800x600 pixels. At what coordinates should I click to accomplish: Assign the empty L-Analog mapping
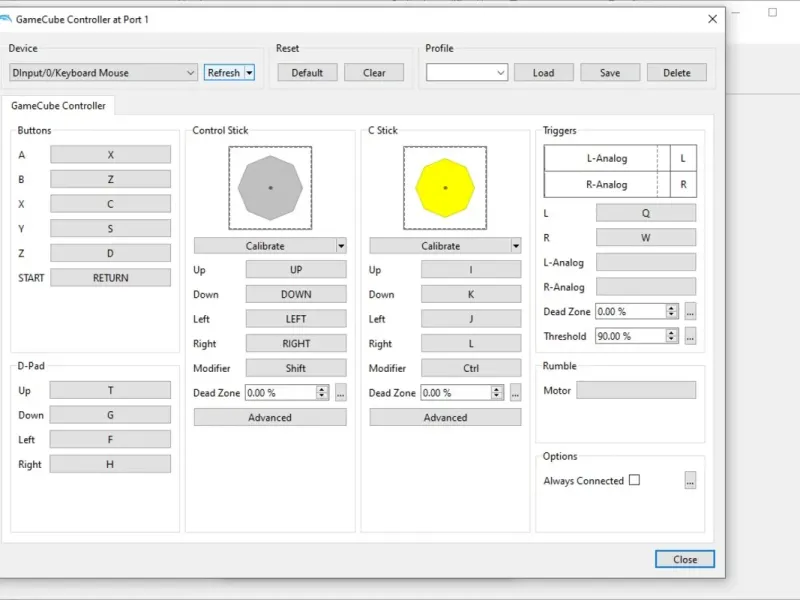point(645,262)
